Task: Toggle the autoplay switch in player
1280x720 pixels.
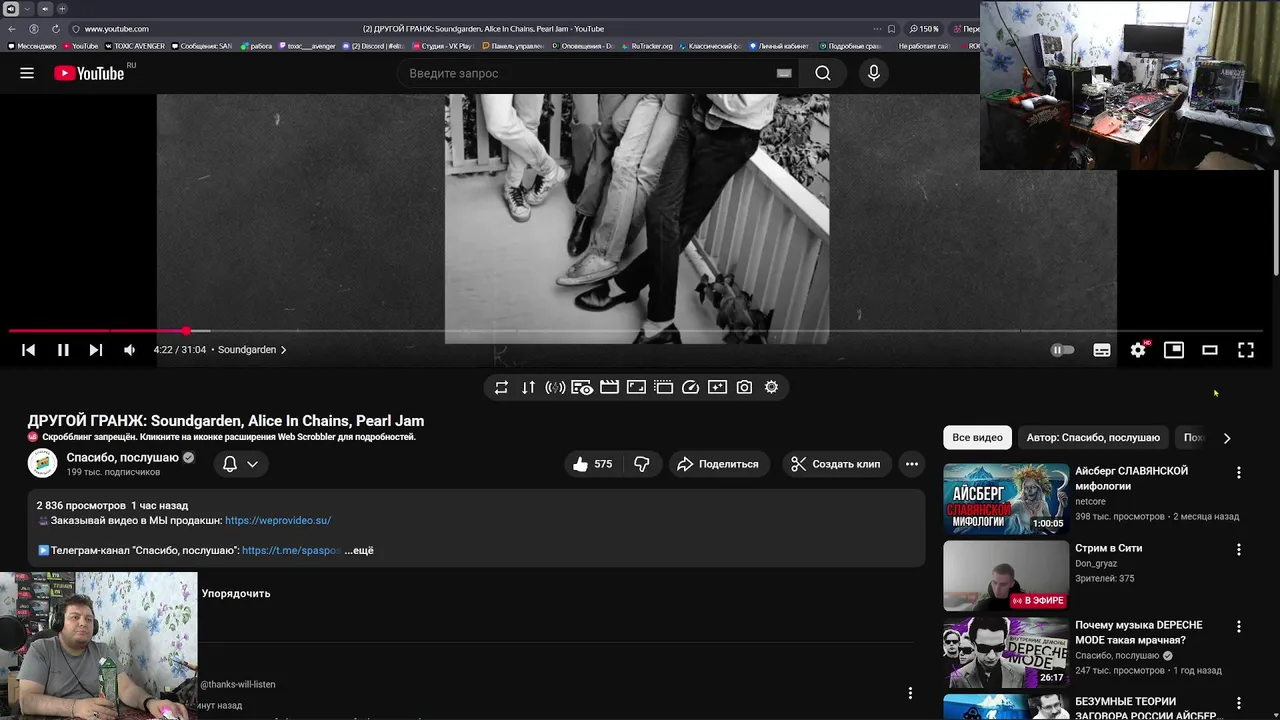Action: point(1062,350)
